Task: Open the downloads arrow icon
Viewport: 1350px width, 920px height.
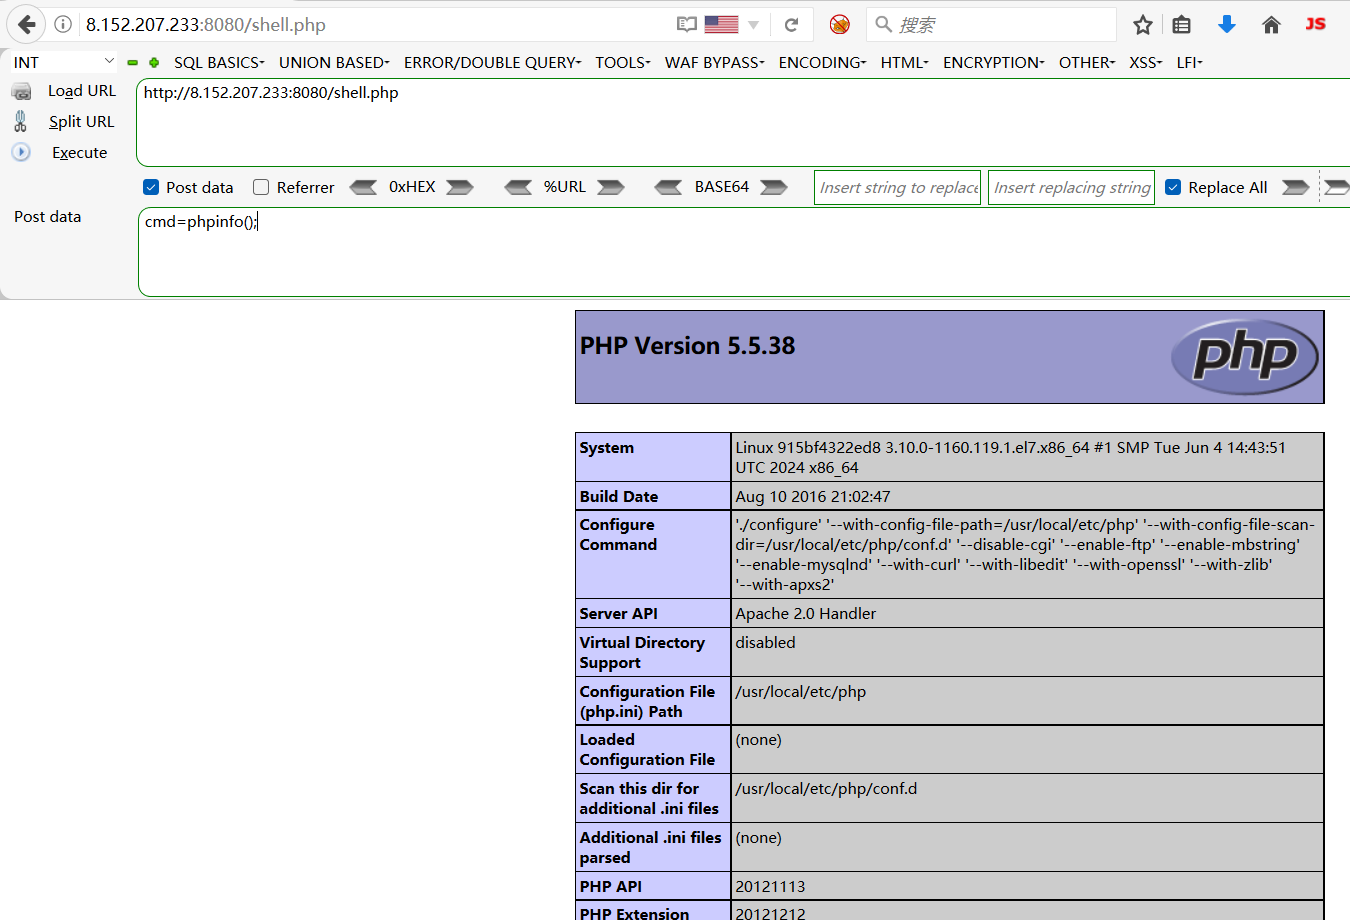Action: [1227, 24]
